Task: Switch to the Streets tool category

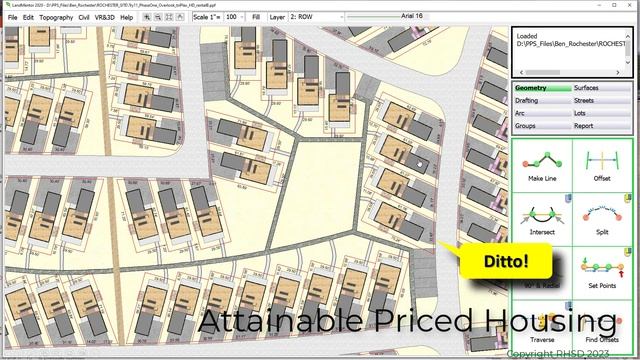Action: pyautogui.click(x=602, y=100)
